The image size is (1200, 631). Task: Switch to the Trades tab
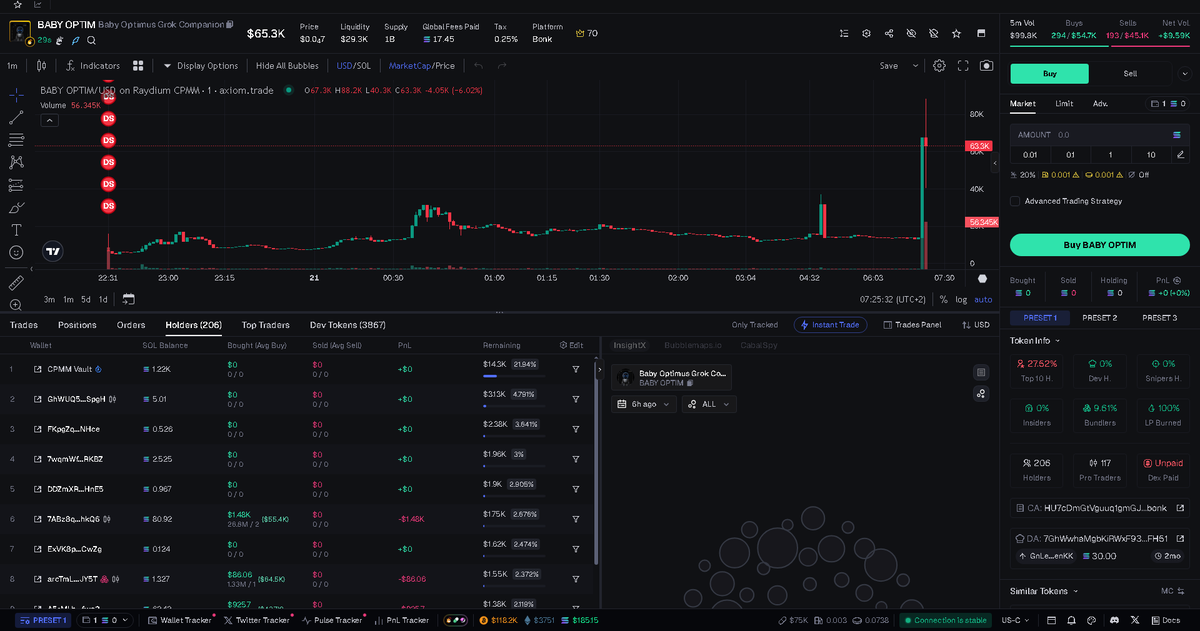pos(24,325)
